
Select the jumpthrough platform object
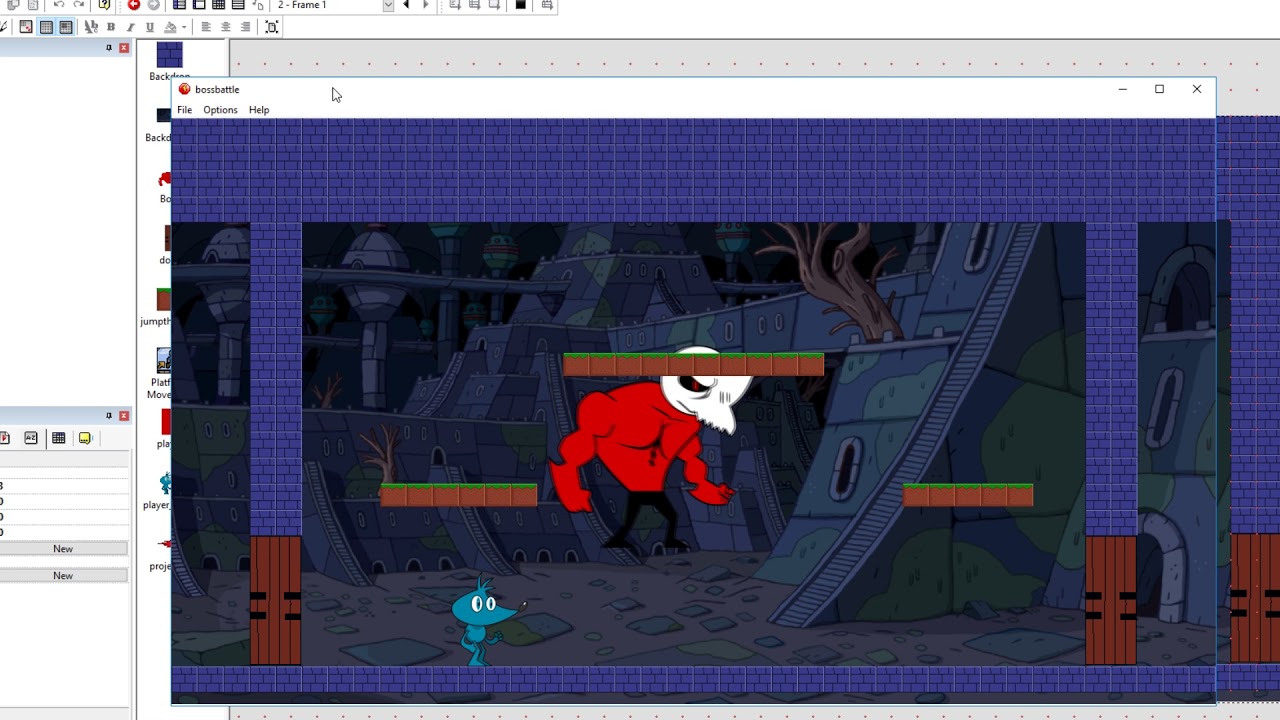click(x=164, y=299)
